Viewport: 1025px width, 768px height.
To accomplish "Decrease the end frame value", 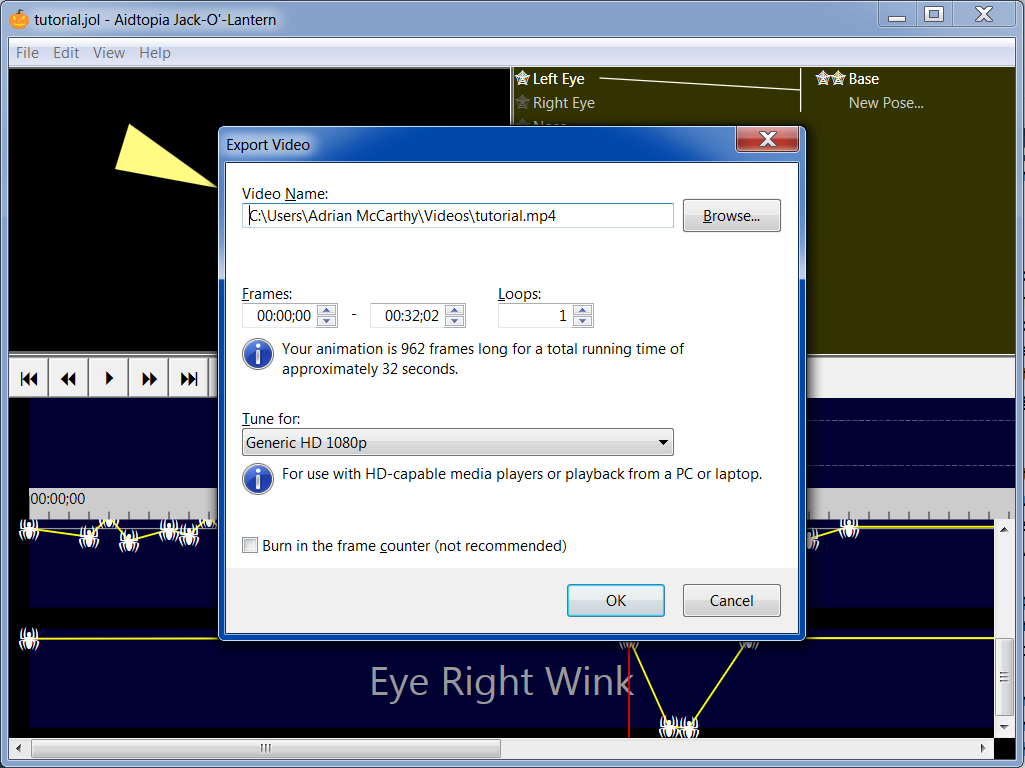I will click(x=455, y=321).
